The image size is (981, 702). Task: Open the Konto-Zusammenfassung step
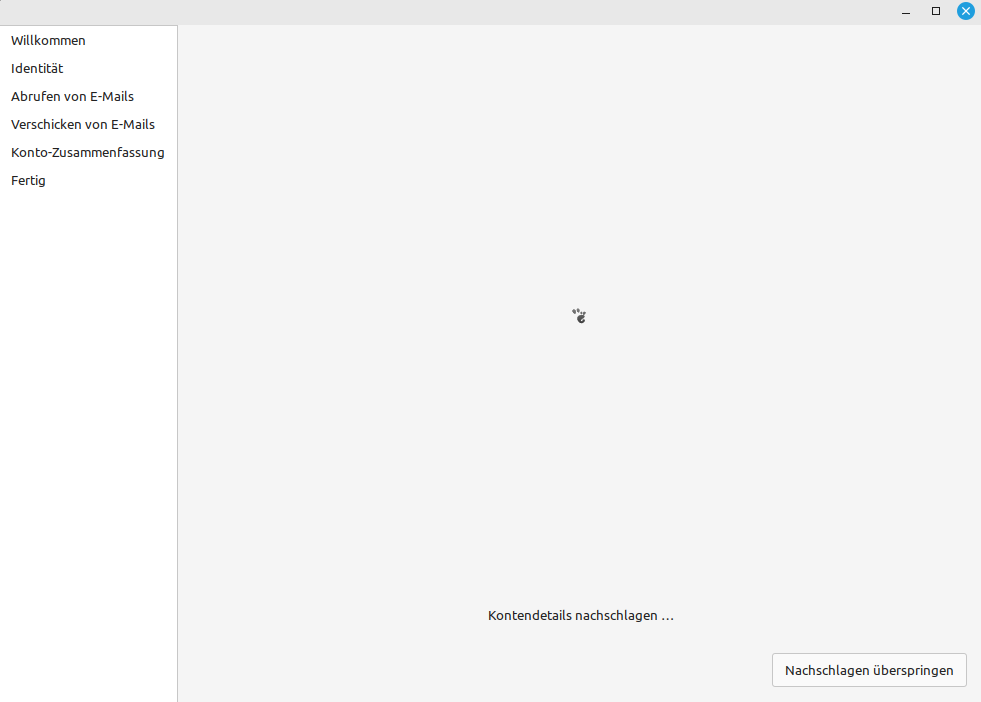point(88,153)
